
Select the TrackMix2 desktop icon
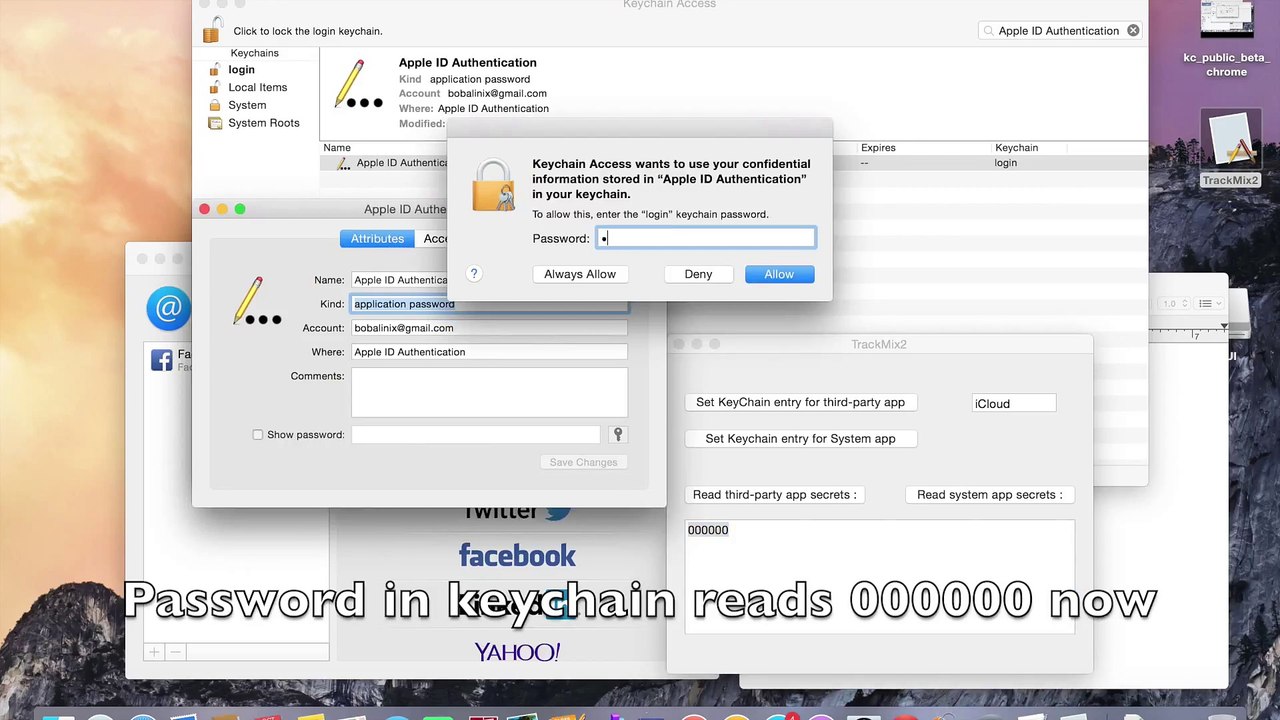coord(1230,150)
